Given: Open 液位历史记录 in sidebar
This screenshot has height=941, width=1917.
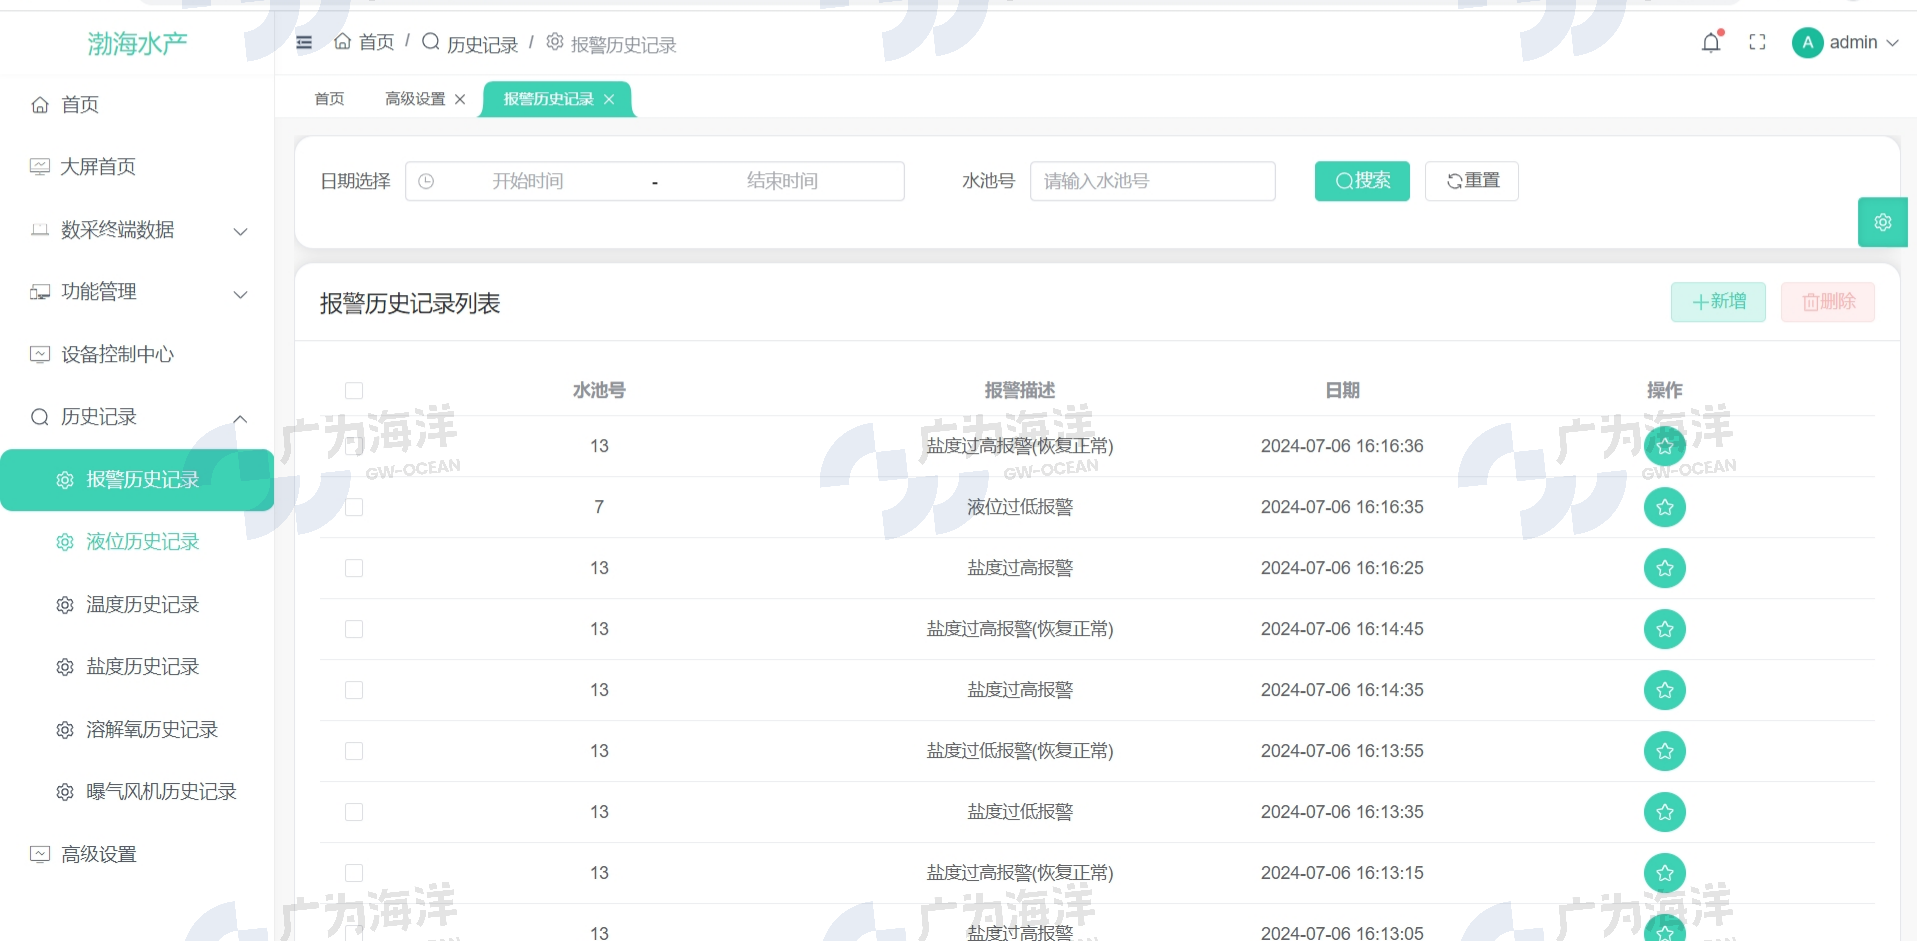Looking at the screenshot, I should pos(142,542).
